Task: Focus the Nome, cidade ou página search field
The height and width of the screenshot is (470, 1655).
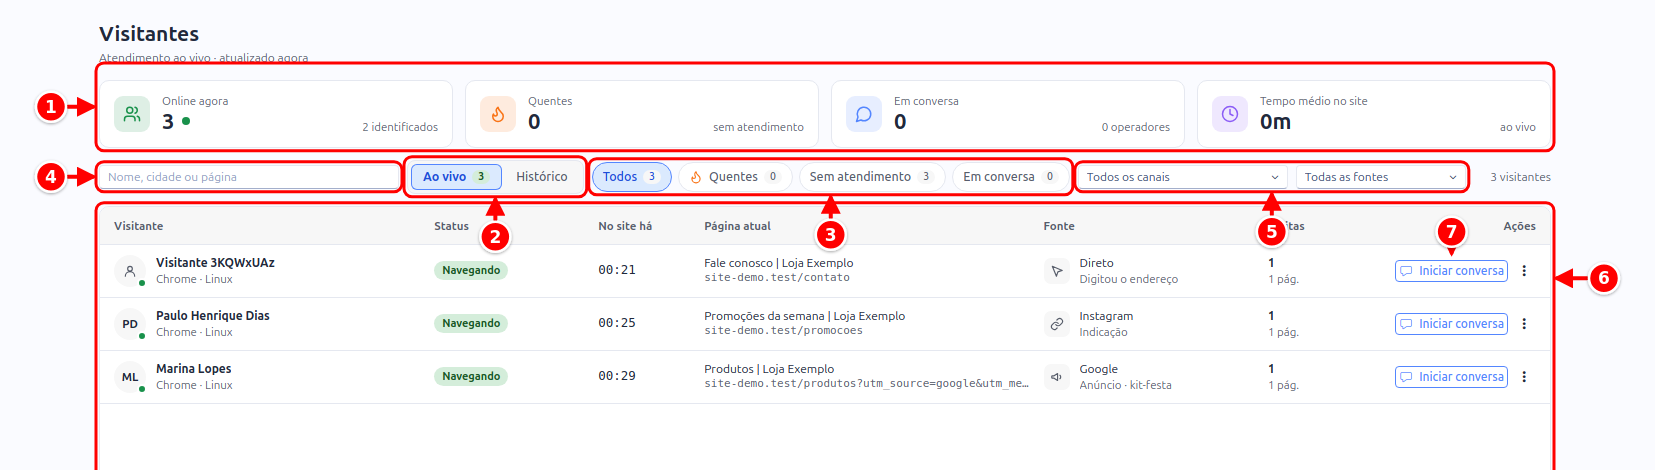Action: (249, 177)
